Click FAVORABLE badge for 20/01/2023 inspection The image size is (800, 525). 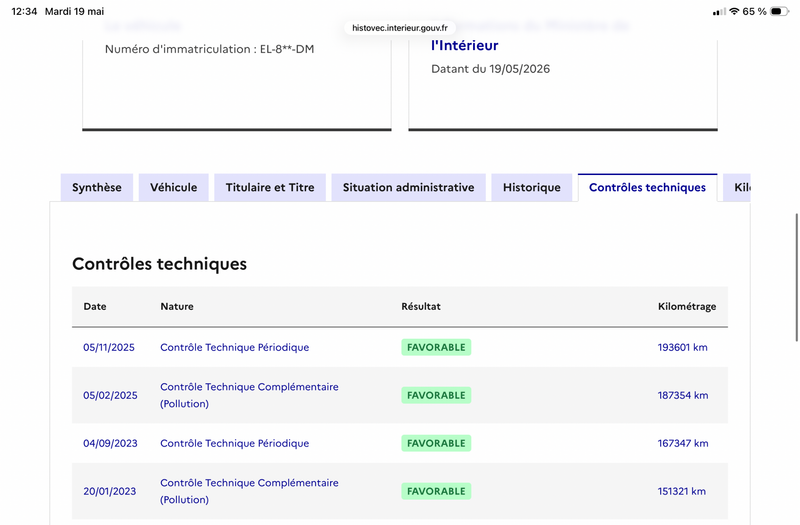click(436, 491)
